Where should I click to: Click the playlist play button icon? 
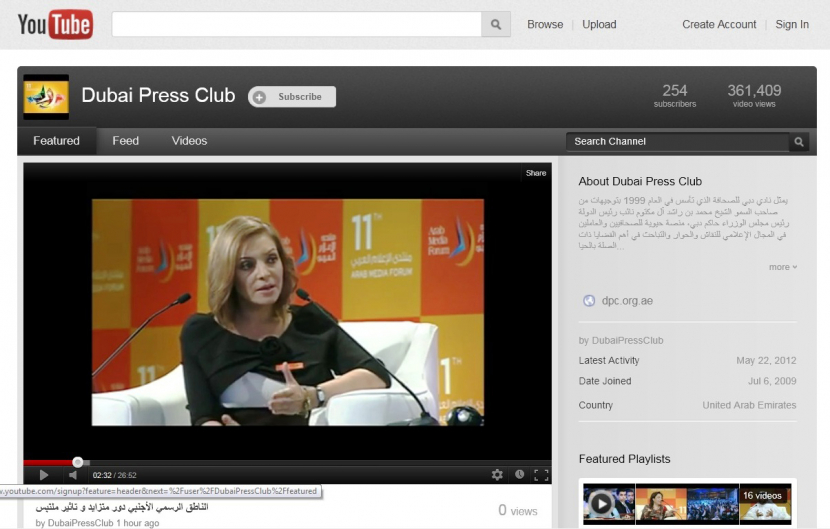pyautogui.click(x=600, y=503)
